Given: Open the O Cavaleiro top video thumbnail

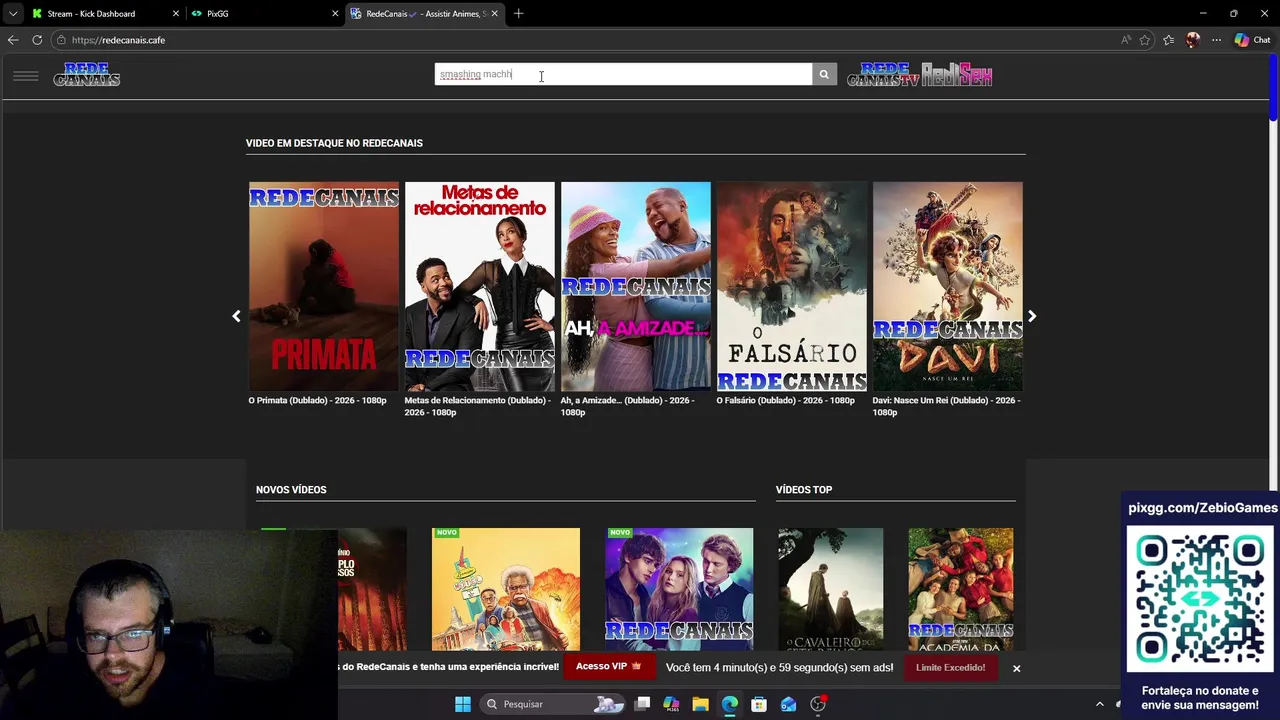Looking at the screenshot, I should tap(831, 590).
